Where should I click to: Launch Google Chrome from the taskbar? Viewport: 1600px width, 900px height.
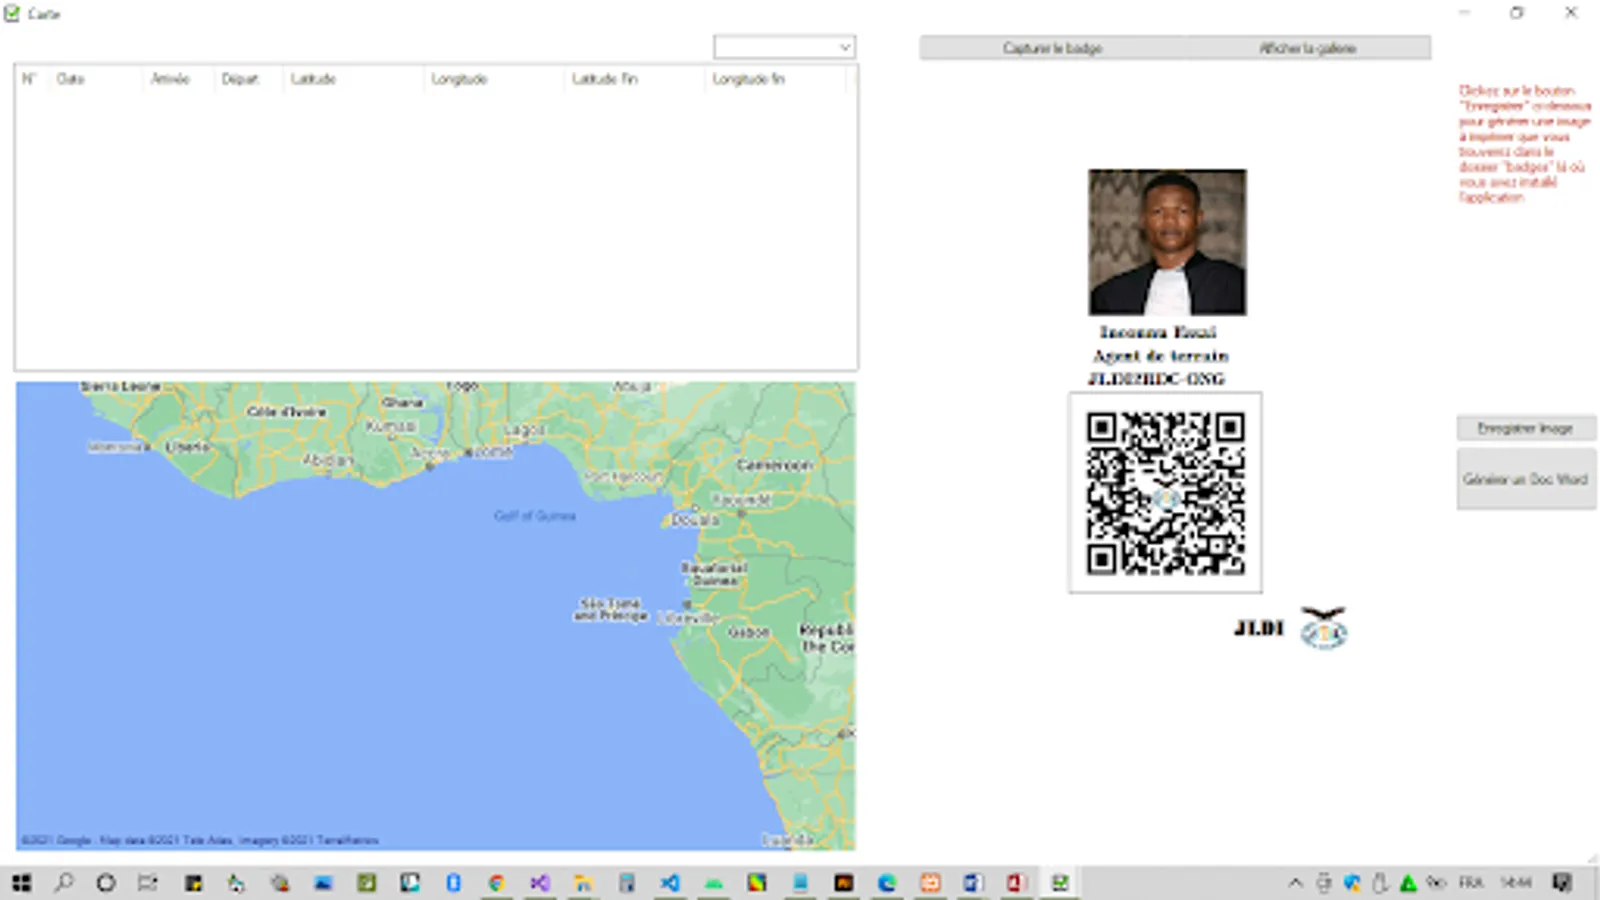[x=497, y=882]
